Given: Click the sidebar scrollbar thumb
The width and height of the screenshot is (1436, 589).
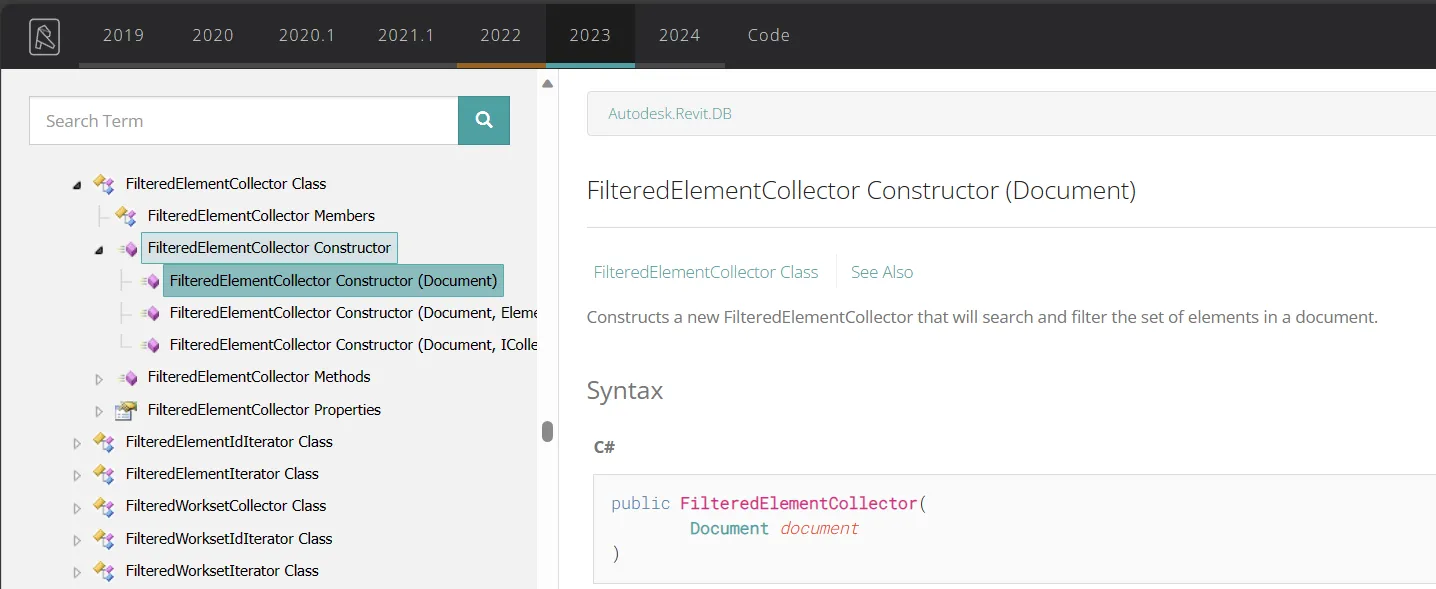Looking at the screenshot, I should click(x=547, y=431).
